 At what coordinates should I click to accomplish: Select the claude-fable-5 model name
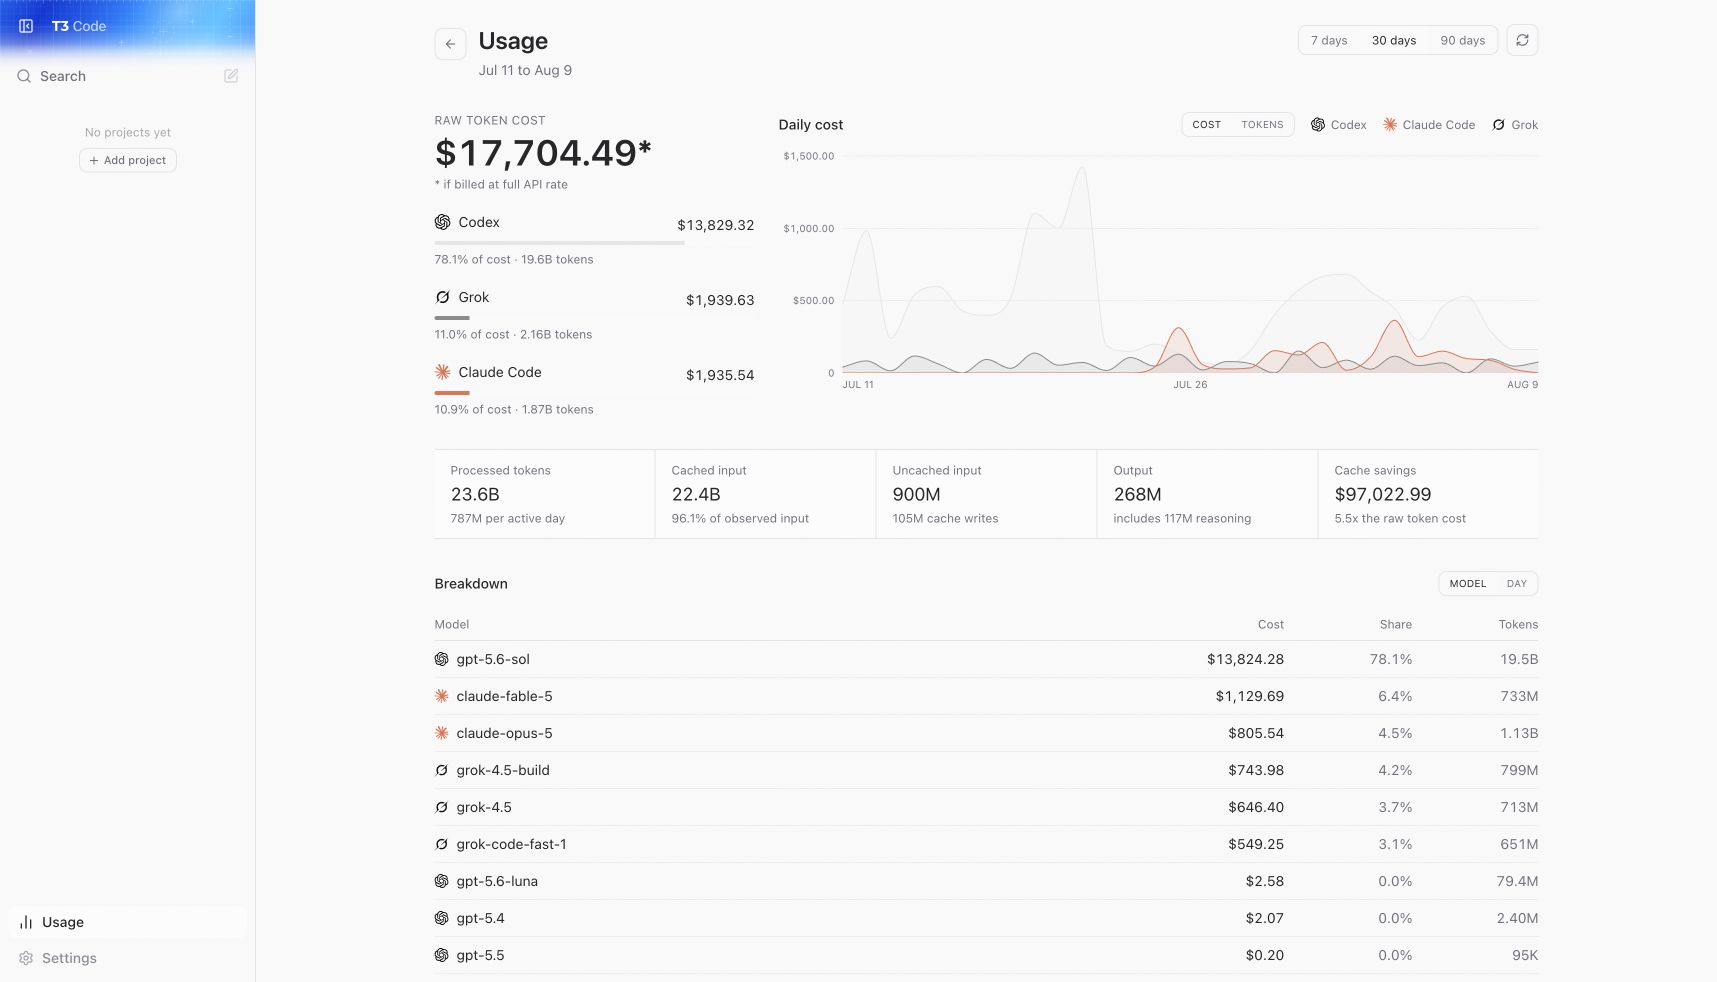pos(504,696)
